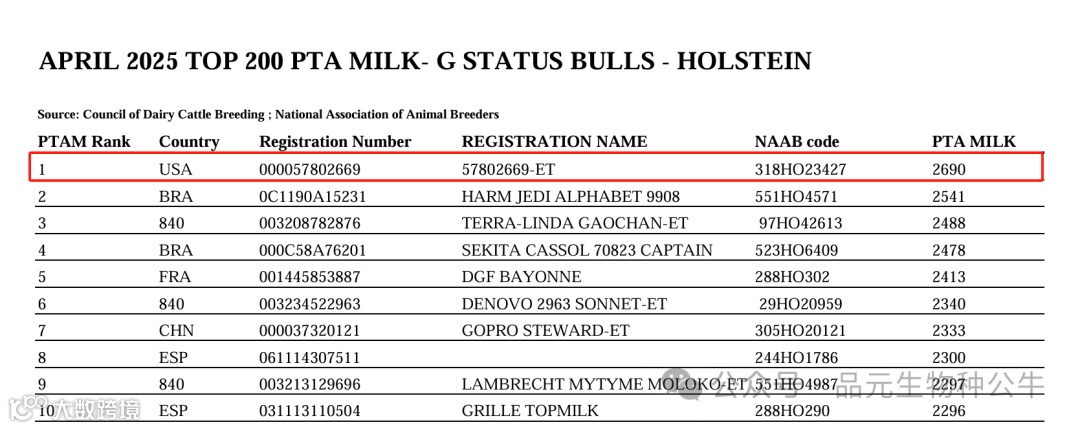Click the Registration Number column header

pyautogui.click(x=335, y=142)
